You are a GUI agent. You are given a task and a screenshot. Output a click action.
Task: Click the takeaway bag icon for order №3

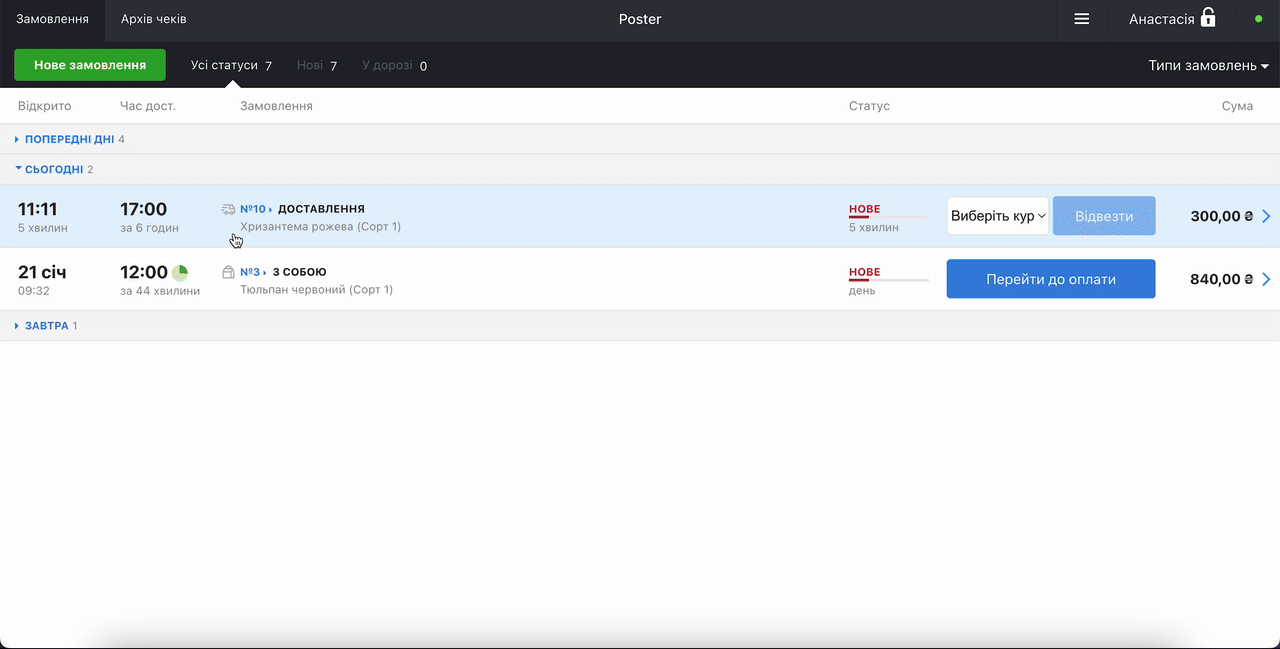coord(228,272)
